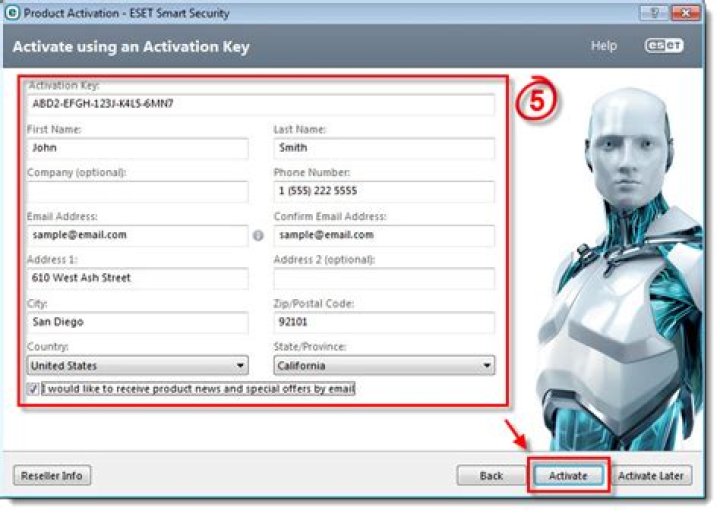Click the Activation Key field
Image resolution: width=720 pixels, height=513 pixels.
260,104
